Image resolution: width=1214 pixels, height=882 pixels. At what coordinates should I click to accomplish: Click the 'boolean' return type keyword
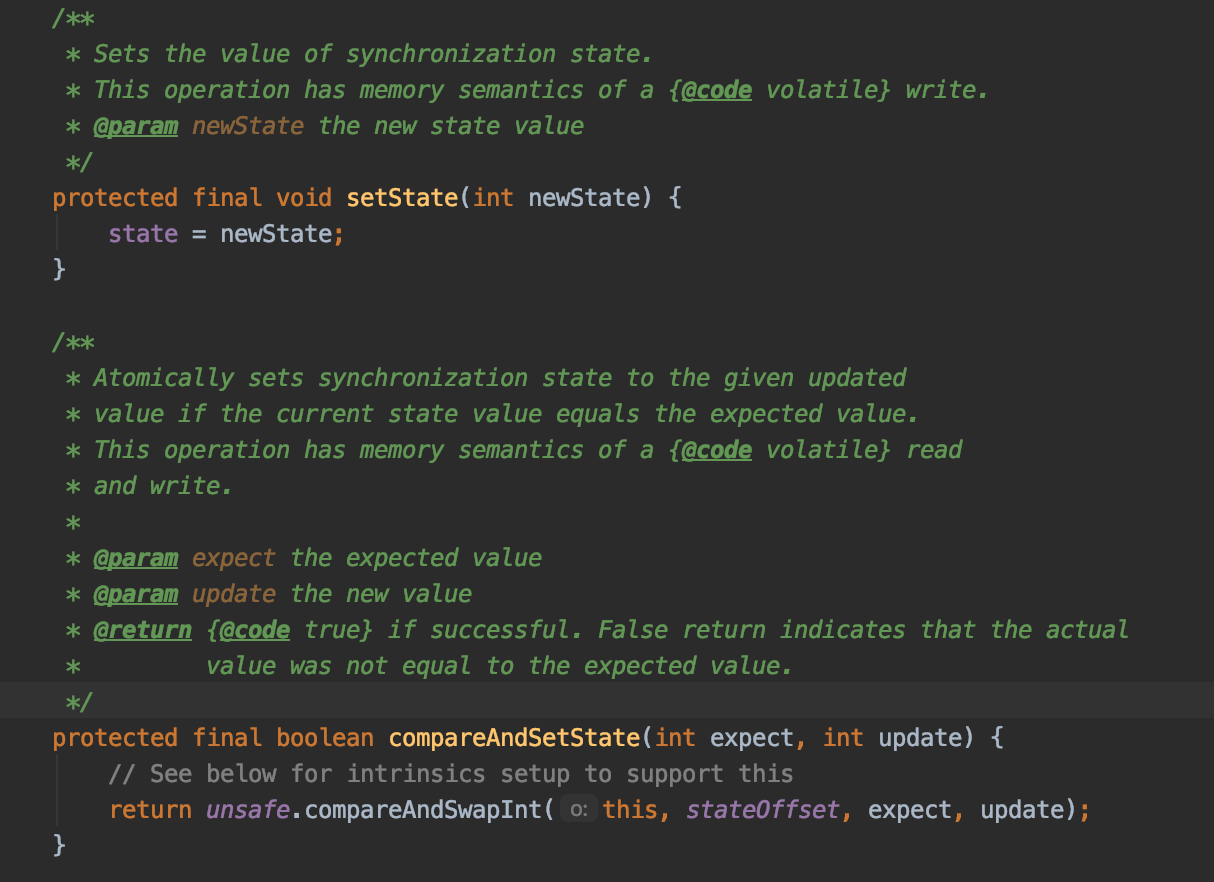click(x=325, y=738)
